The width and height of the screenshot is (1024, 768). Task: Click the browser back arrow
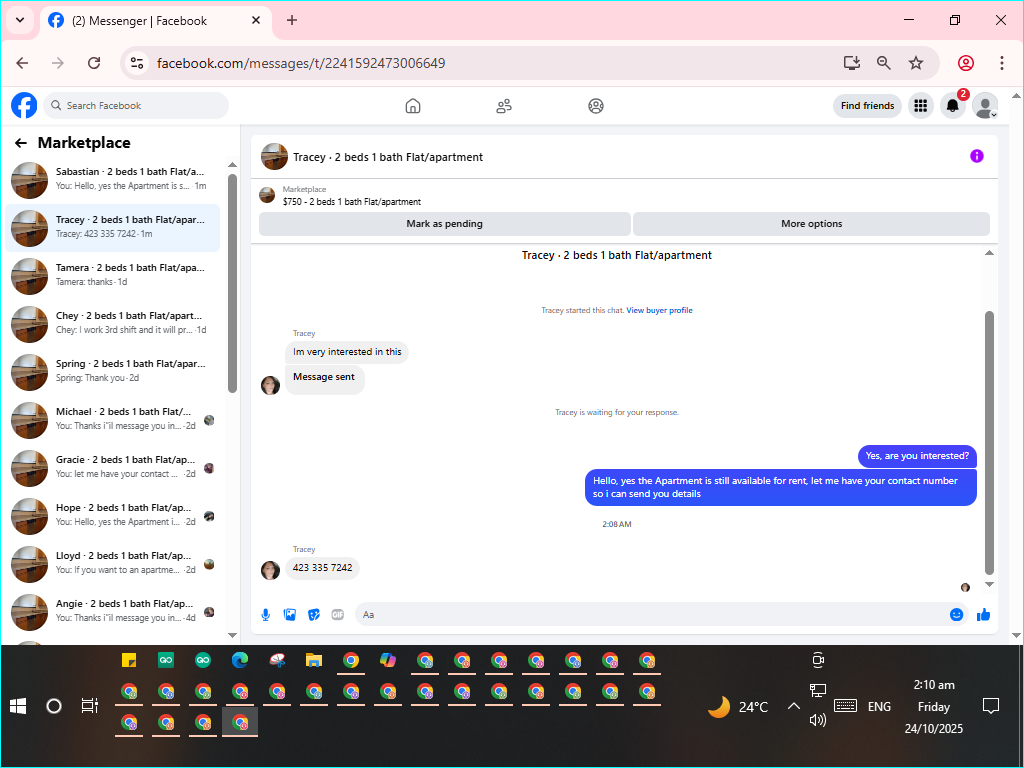22,63
